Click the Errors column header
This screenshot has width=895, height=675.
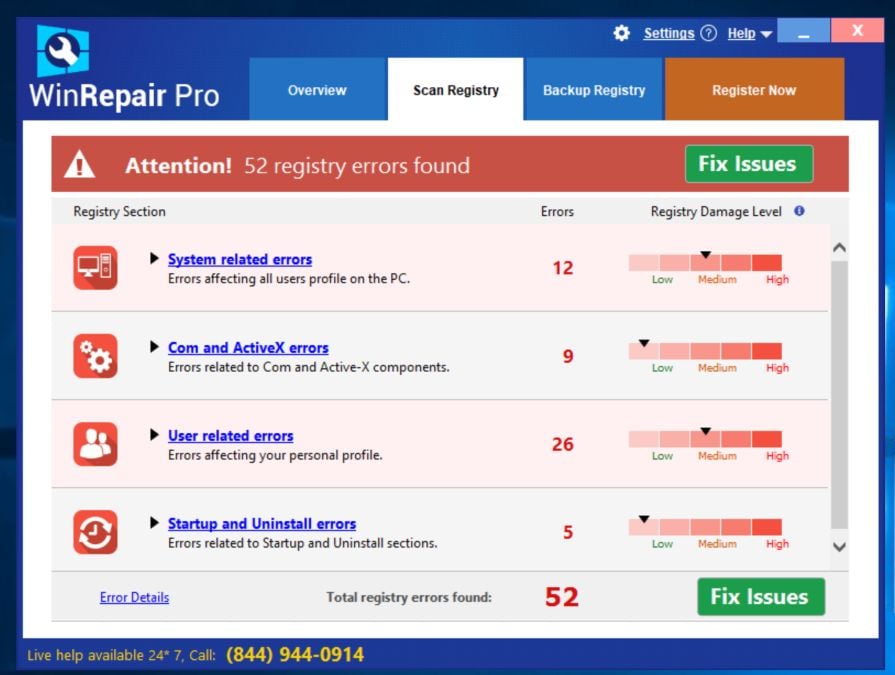click(x=557, y=212)
